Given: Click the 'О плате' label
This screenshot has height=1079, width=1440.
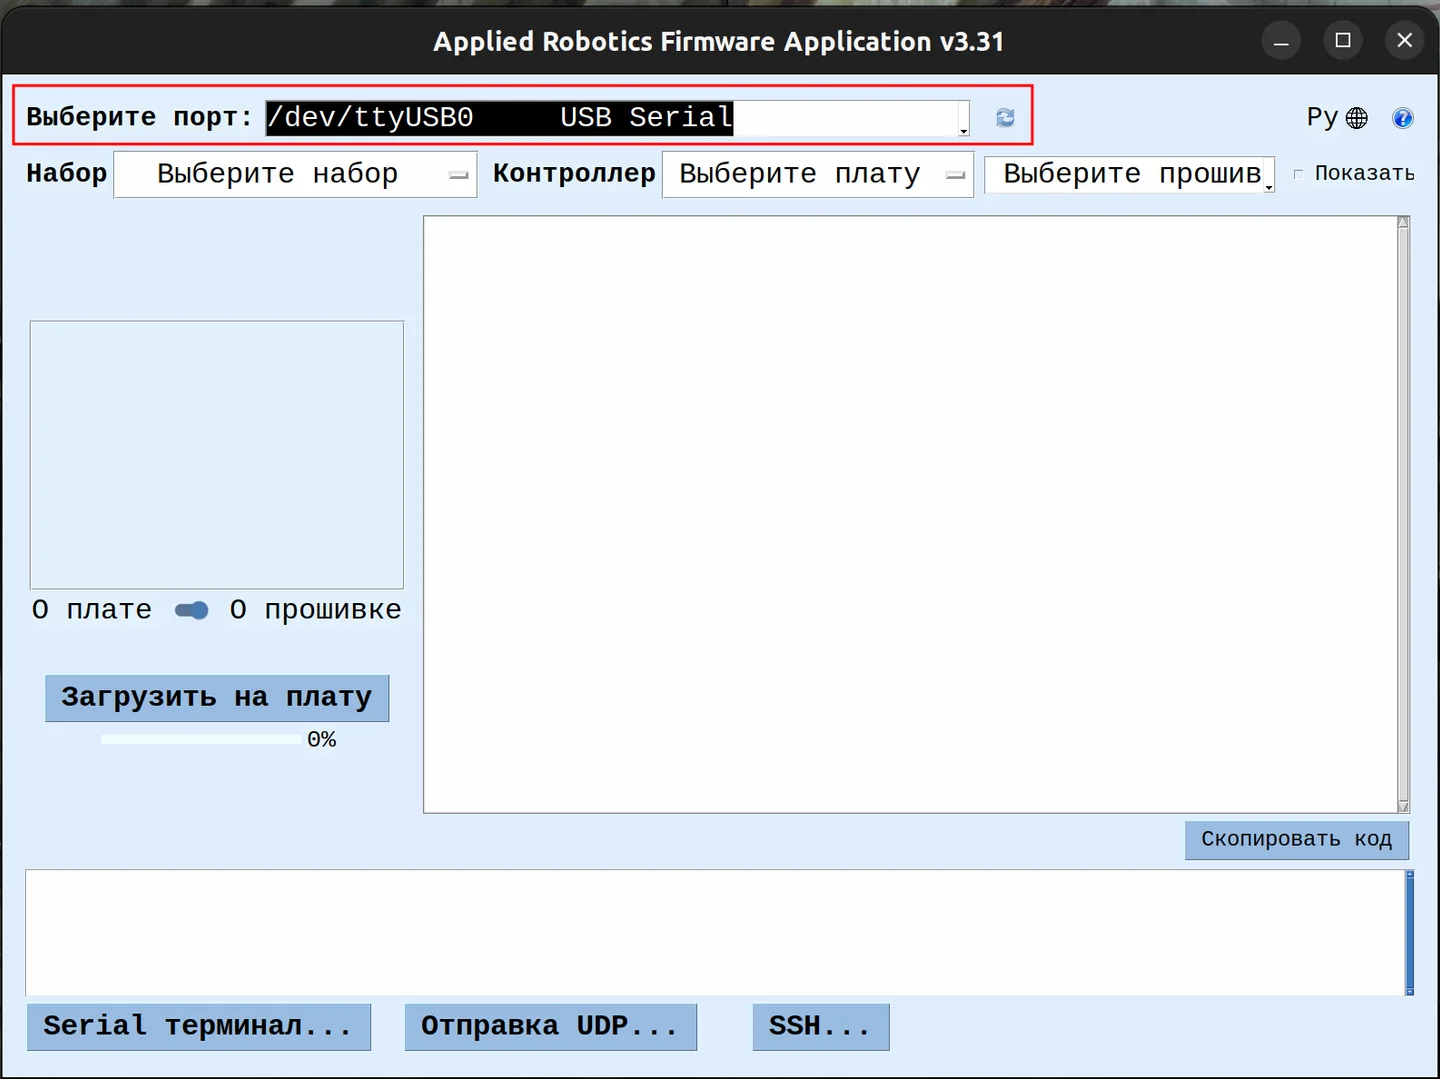Looking at the screenshot, I should coord(92,610).
